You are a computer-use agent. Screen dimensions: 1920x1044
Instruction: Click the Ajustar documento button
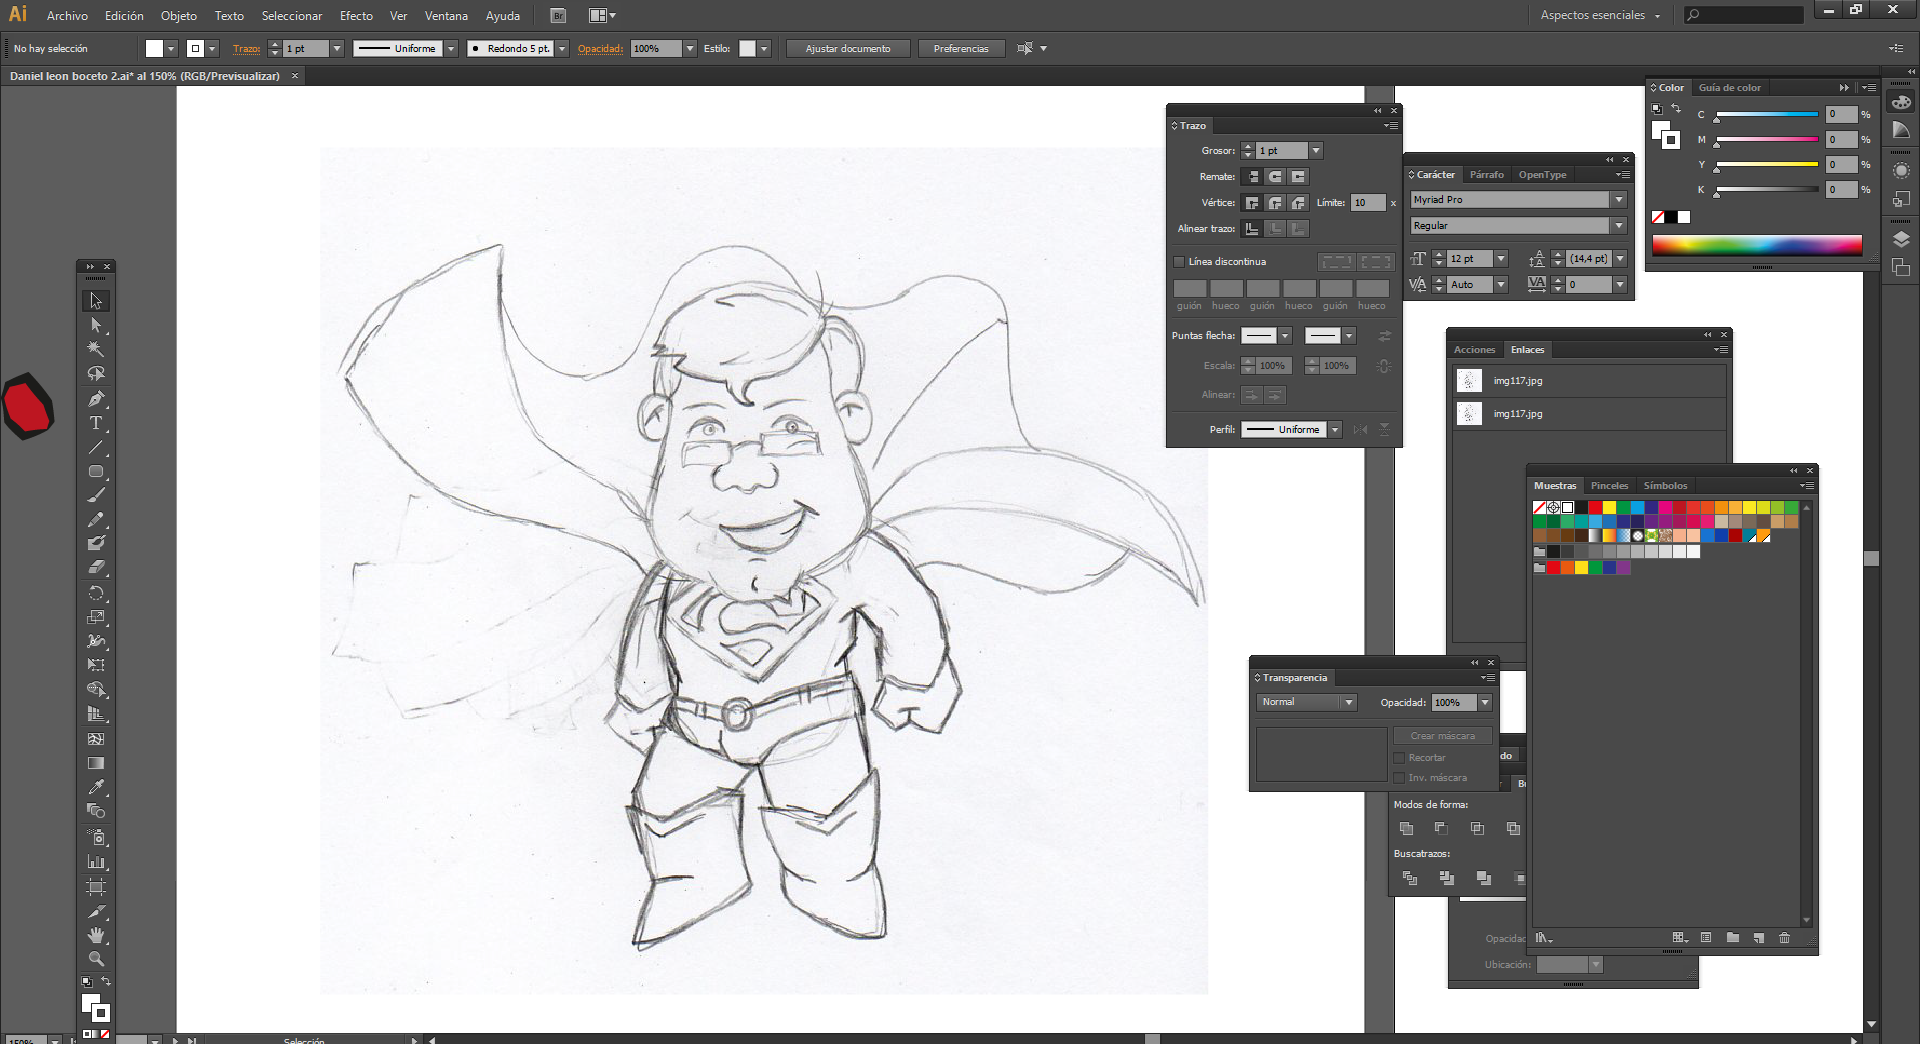[x=848, y=49]
